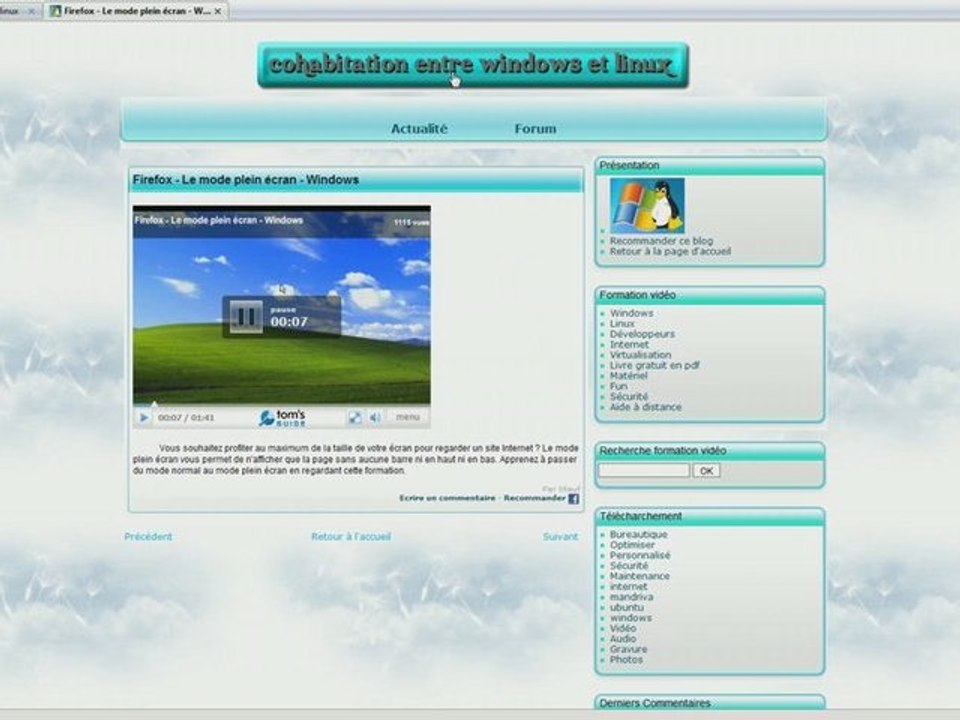Open Windows under Formation vidéo
The width and height of the screenshot is (960, 720).
(631, 313)
